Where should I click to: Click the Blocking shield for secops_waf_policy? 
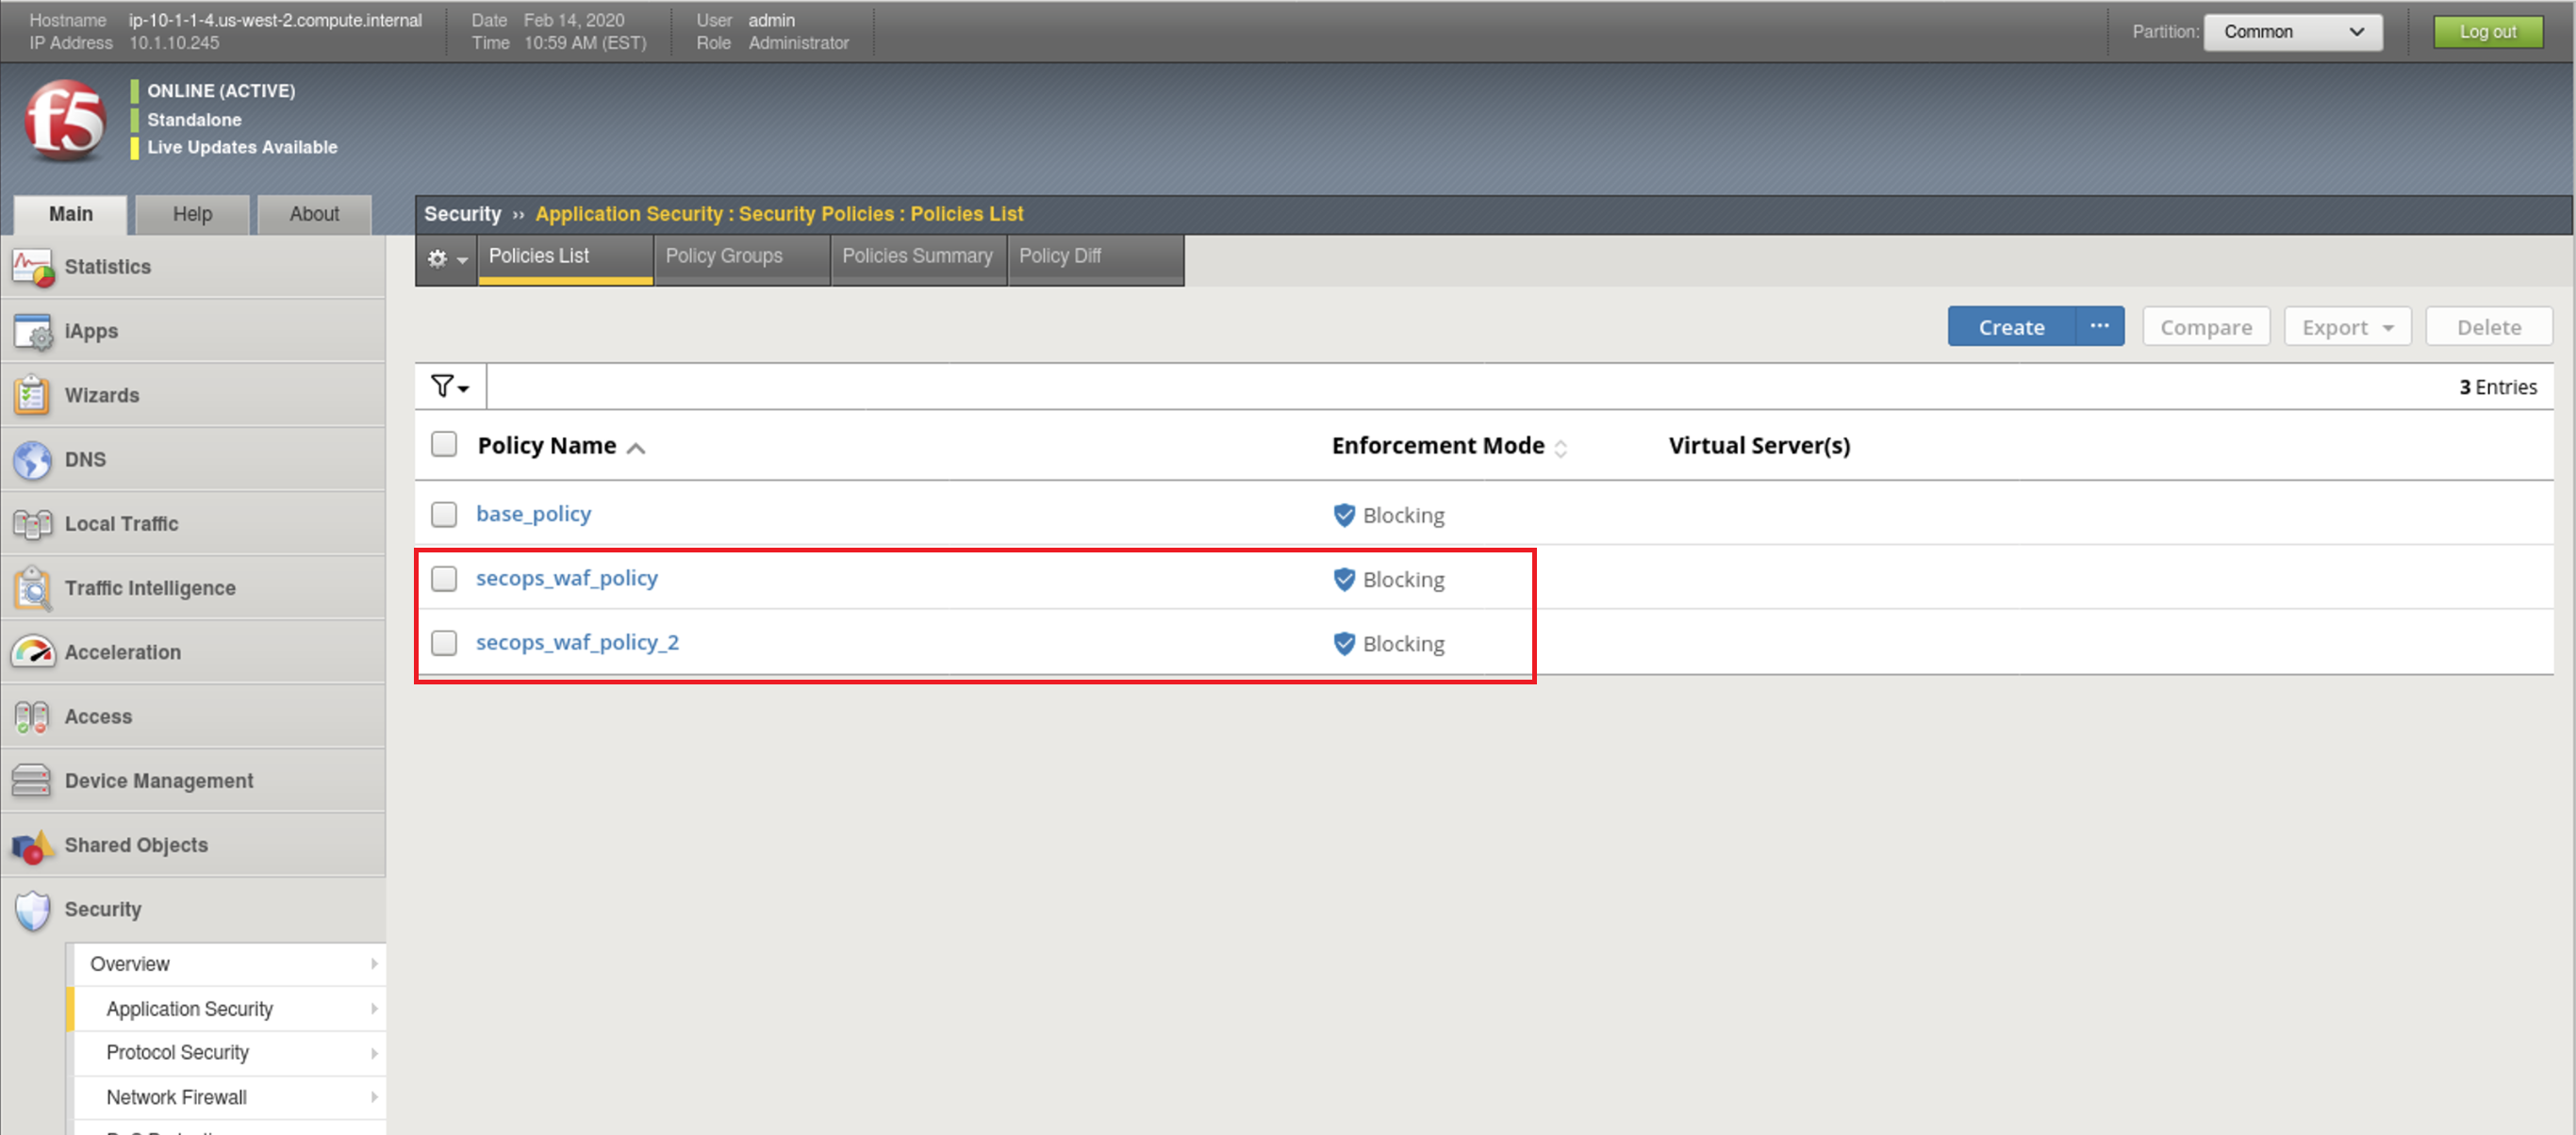point(1344,579)
